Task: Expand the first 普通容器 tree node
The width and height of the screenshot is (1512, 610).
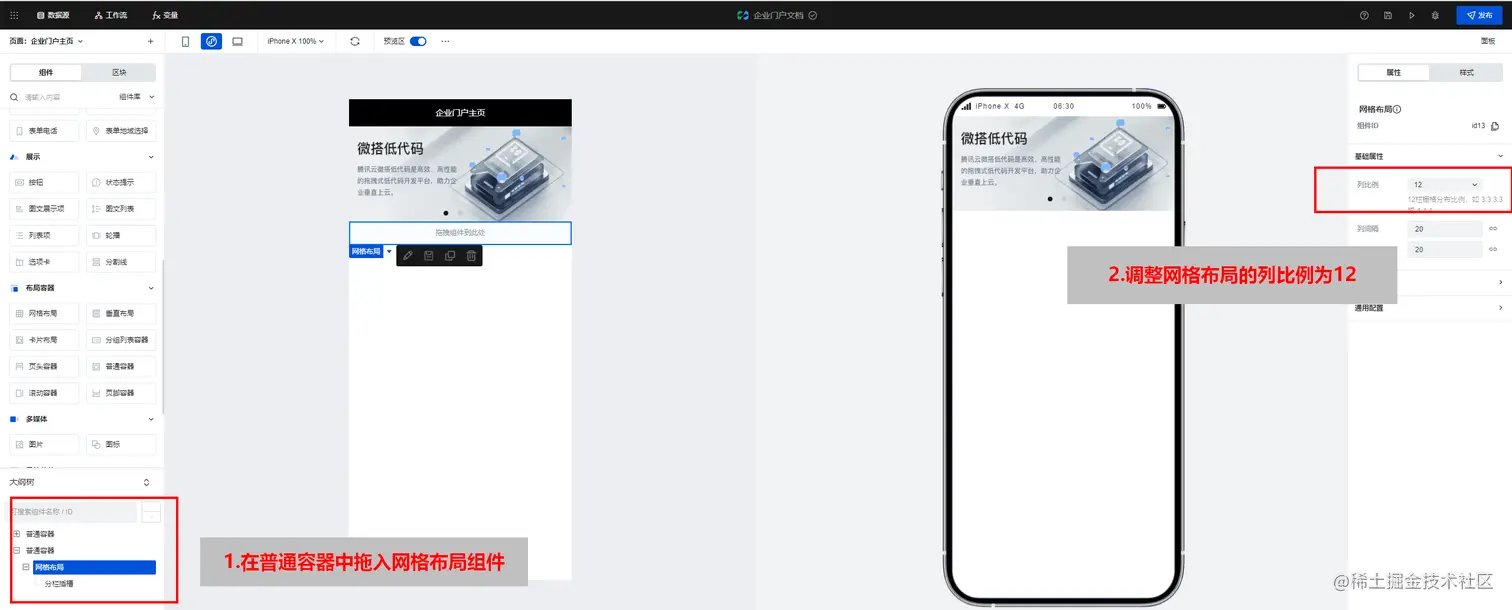Action: tap(16, 534)
